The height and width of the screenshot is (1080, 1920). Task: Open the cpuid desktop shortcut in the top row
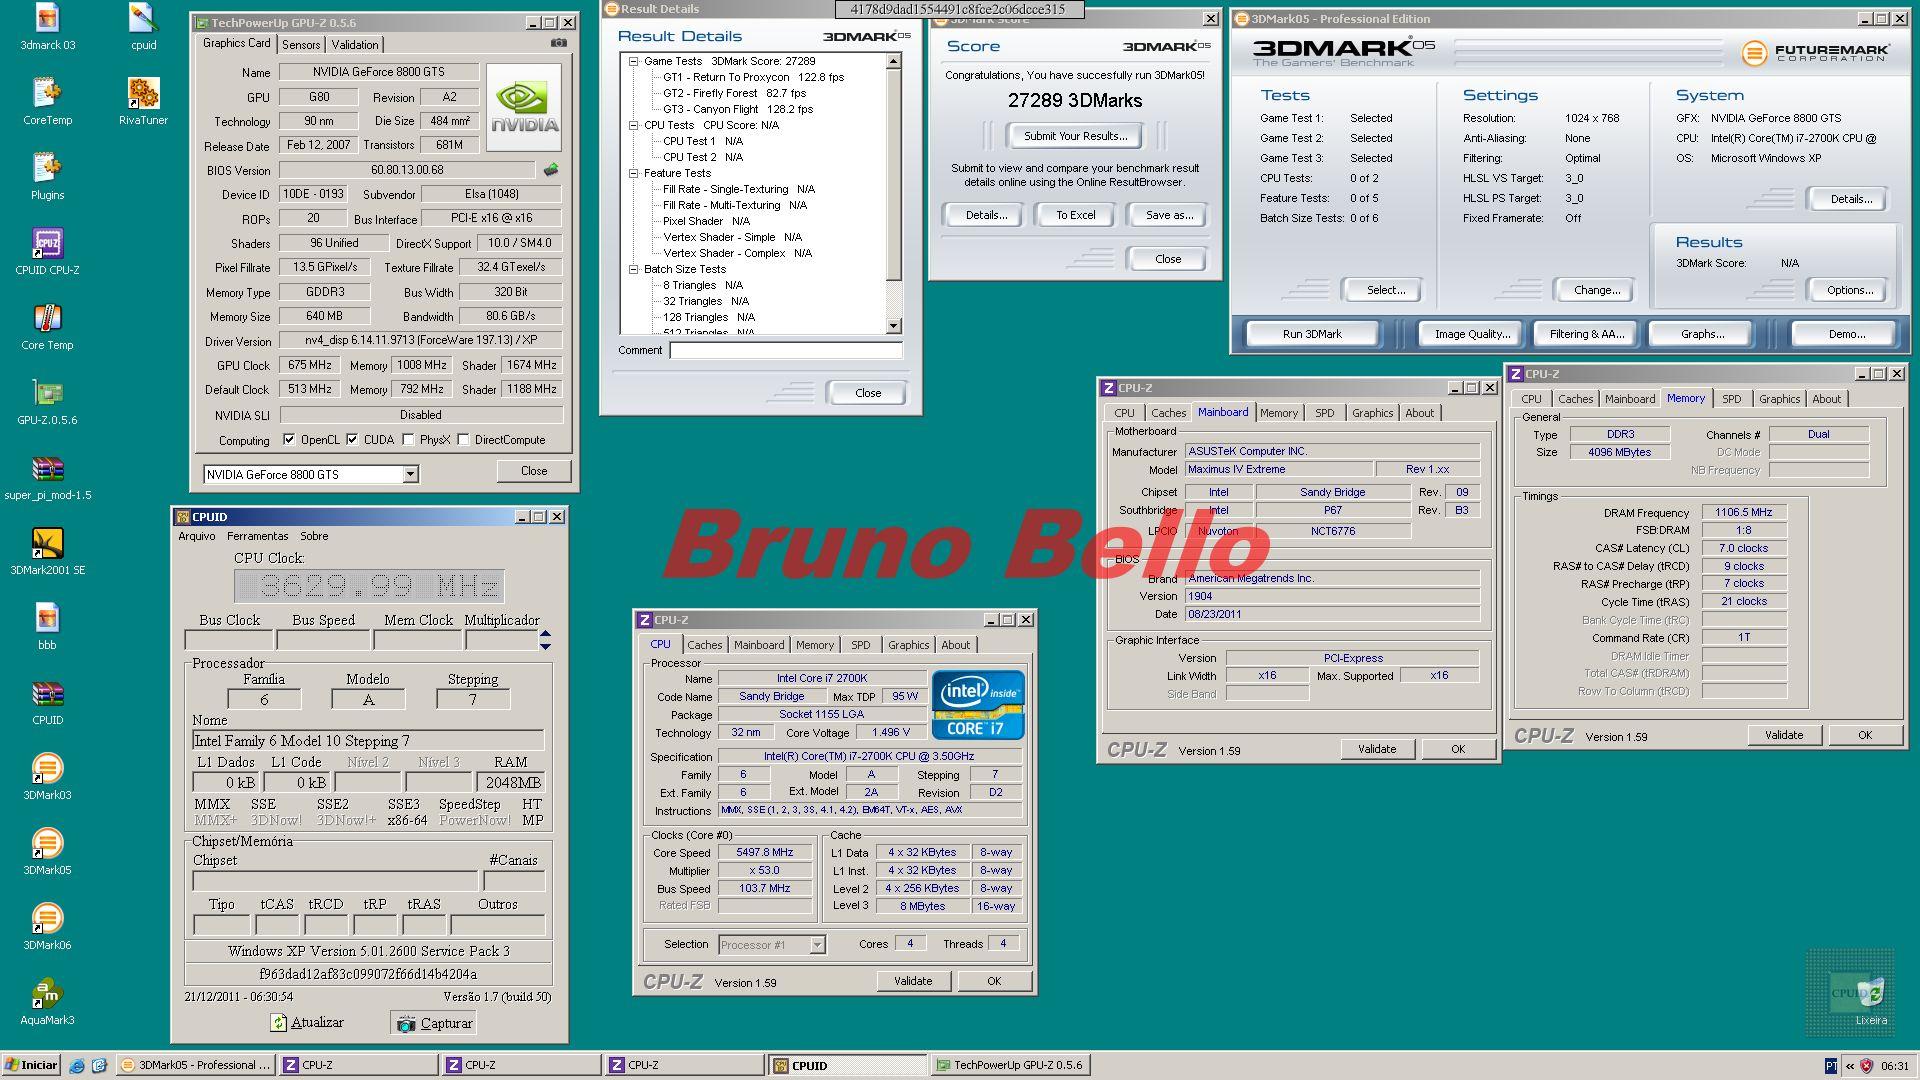coord(143,26)
